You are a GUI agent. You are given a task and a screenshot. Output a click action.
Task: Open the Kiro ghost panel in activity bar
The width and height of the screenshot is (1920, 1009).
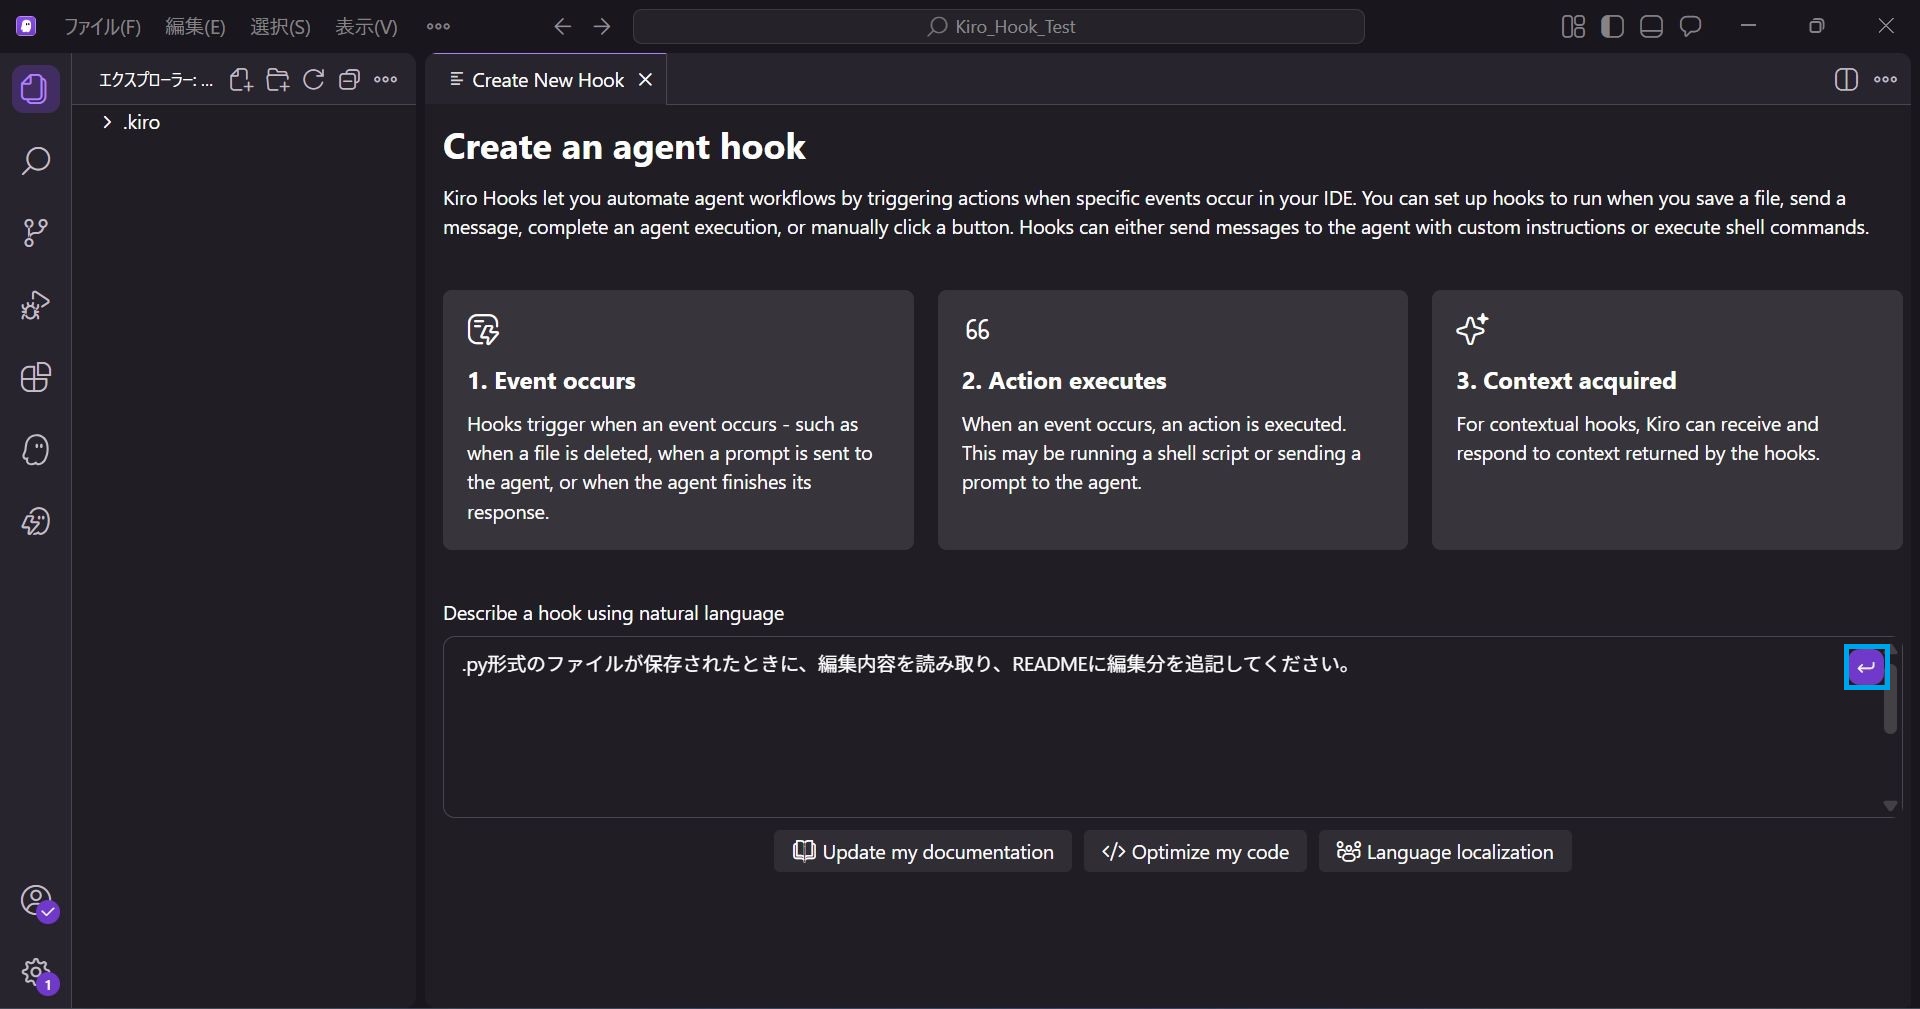point(36,450)
